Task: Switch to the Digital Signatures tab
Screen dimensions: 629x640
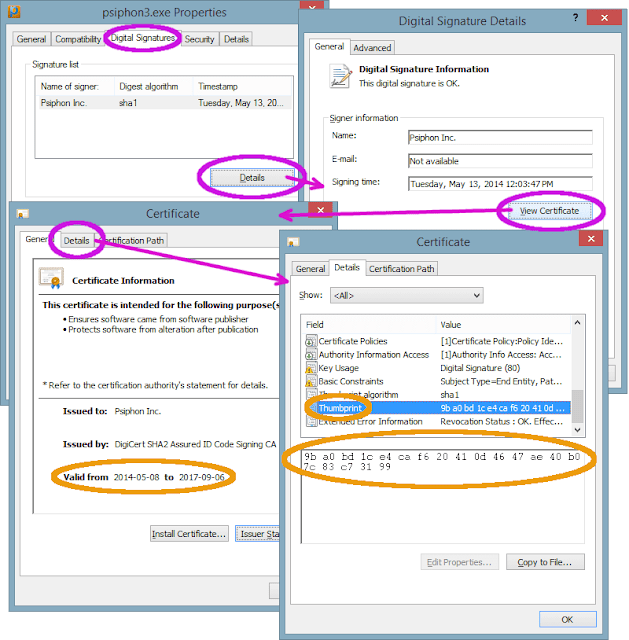Action: pos(143,38)
